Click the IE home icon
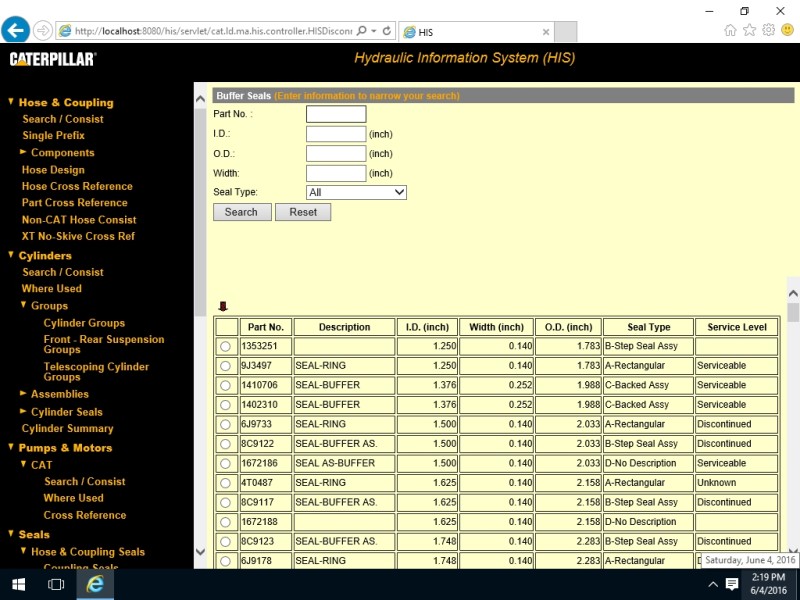This screenshot has height=600, width=800. [x=730, y=30]
